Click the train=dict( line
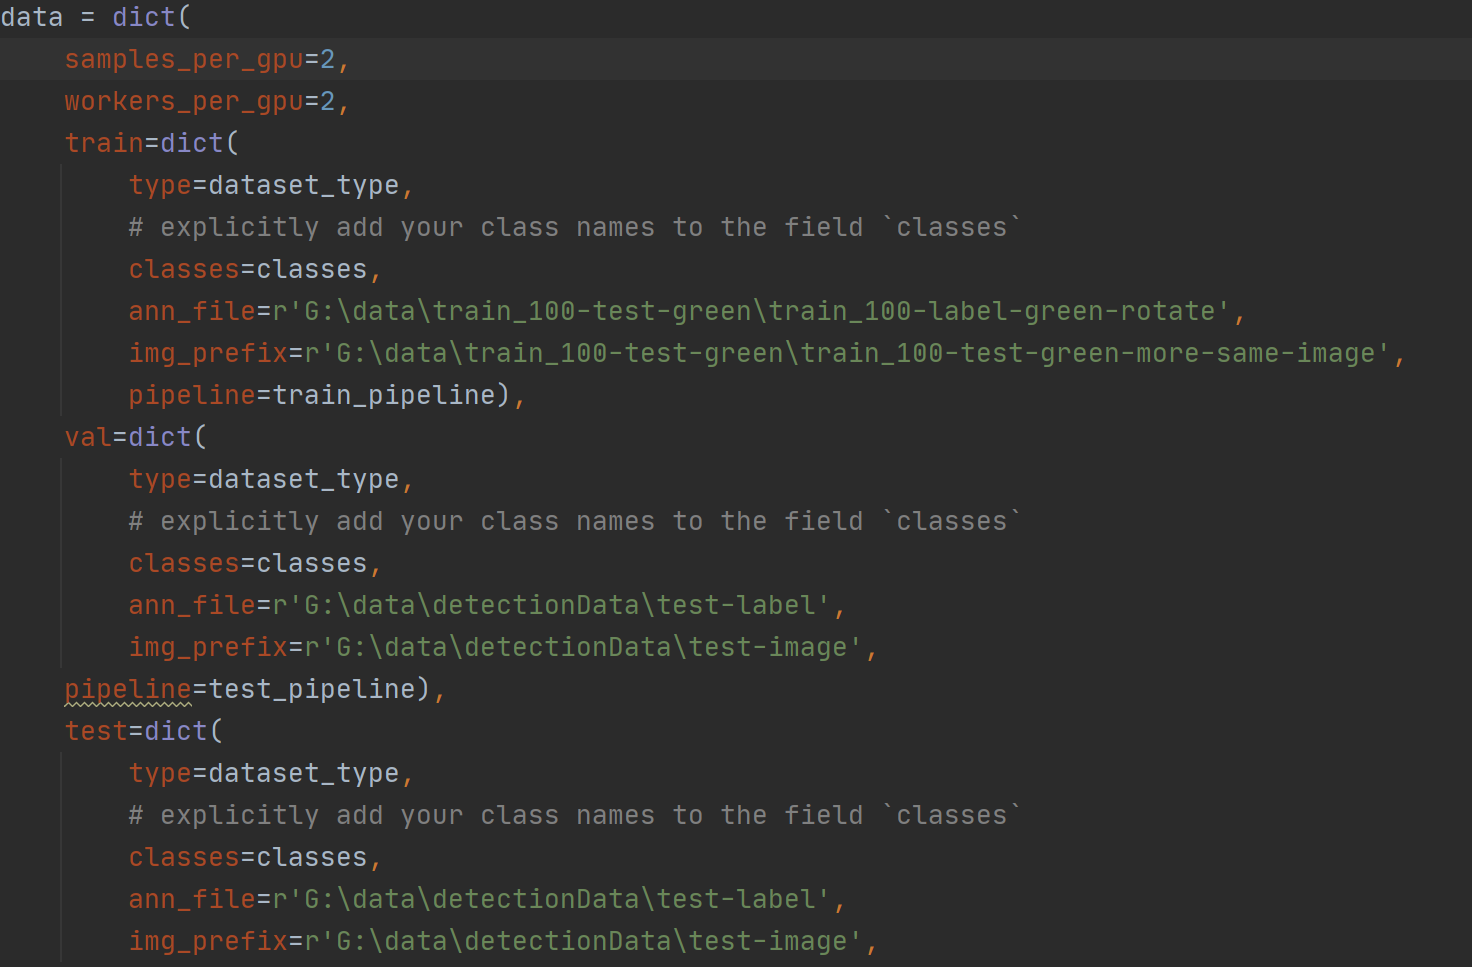The height and width of the screenshot is (967, 1472). point(150,142)
